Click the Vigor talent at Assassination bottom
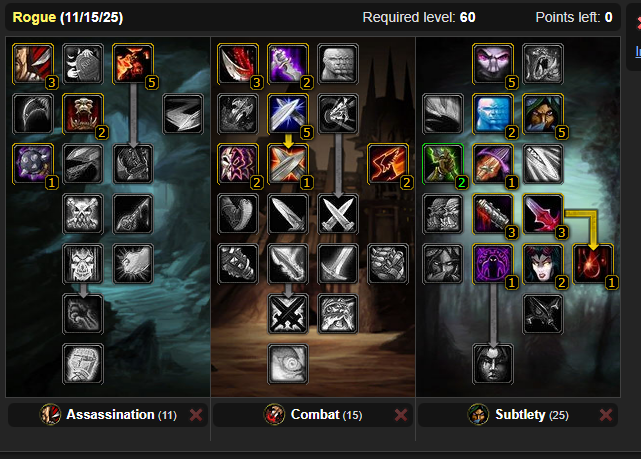Image resolution: width=641 pixels, height=459 pixels. pyautogui.click(x=83, y=364)
